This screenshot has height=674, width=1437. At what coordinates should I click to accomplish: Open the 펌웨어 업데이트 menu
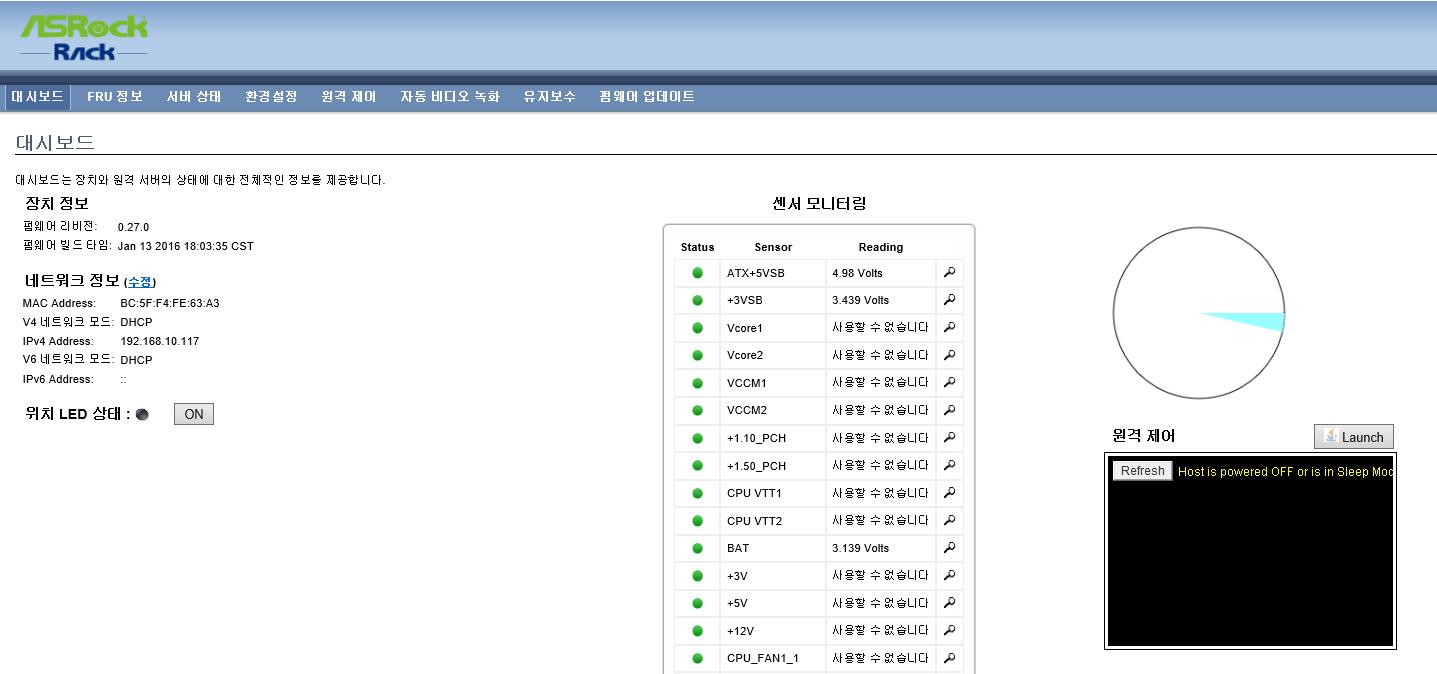pyautogui.click(x=647, y=97)
